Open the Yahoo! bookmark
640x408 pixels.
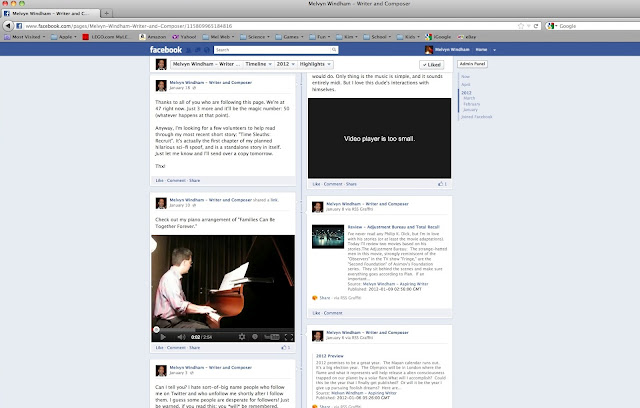pyautogui.click(x=184, y=37)
